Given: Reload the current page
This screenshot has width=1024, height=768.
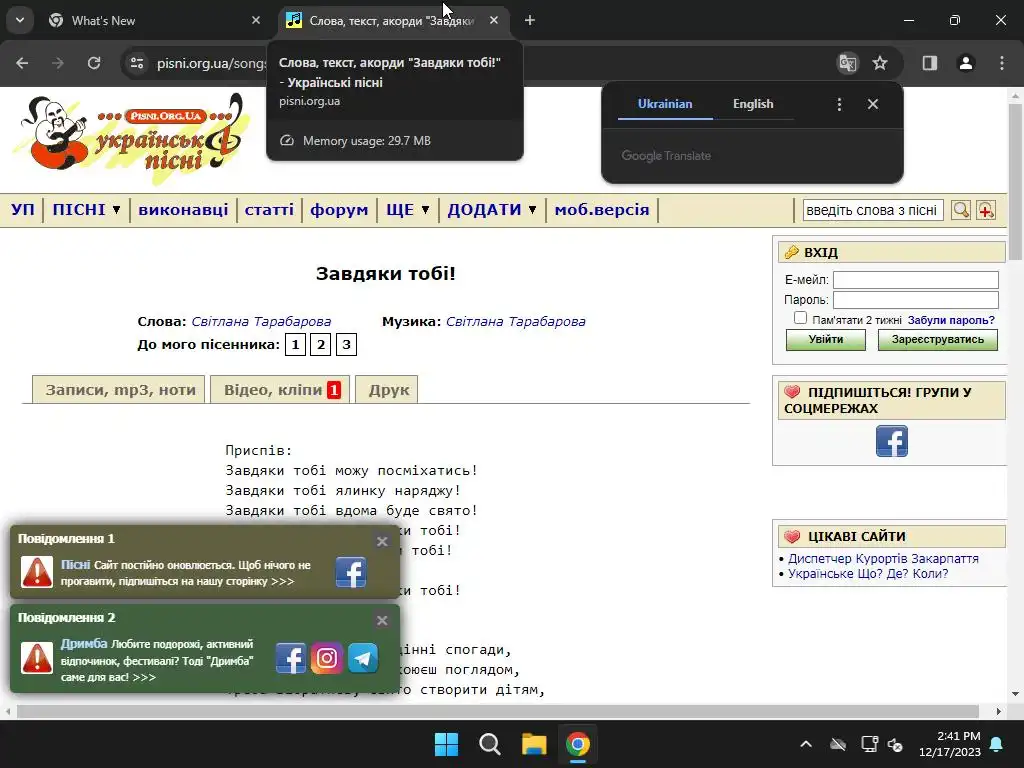Looking at the screenshot, I should click(94, 63).
